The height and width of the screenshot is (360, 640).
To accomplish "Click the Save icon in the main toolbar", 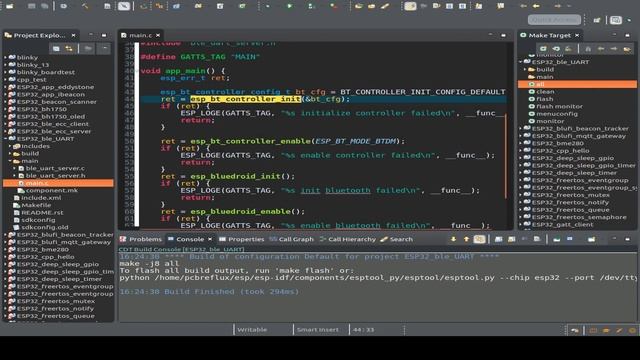I will pyautogui.click(x=31, y=6).
